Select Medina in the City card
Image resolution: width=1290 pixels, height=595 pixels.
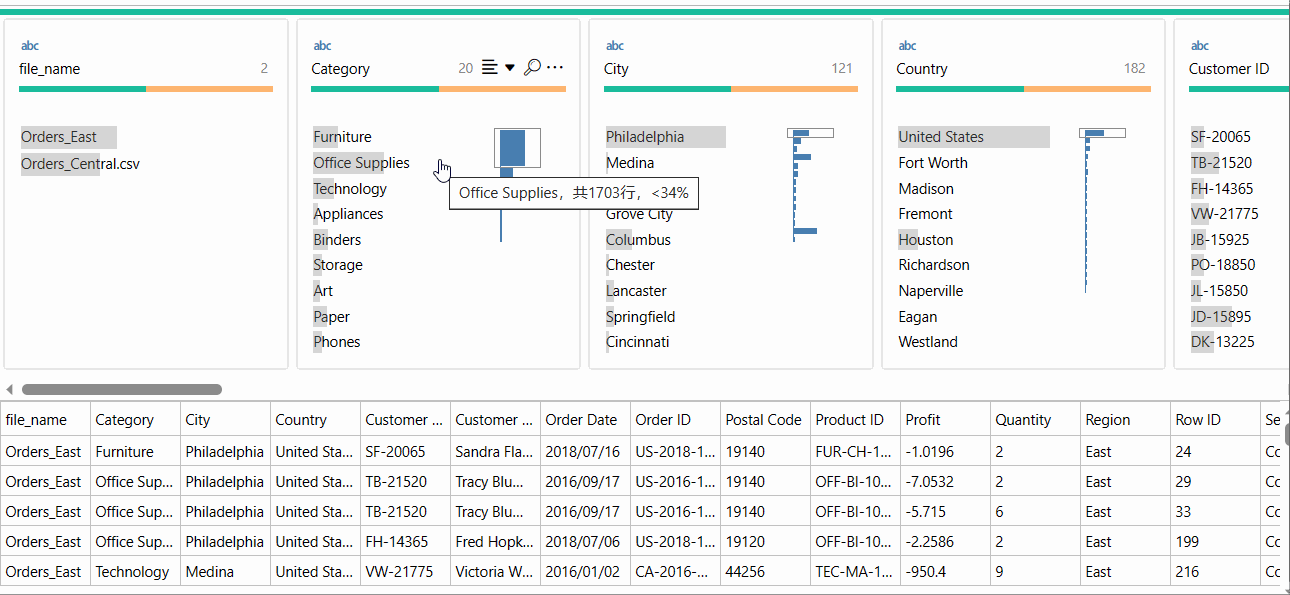click(x=630, y=163)
